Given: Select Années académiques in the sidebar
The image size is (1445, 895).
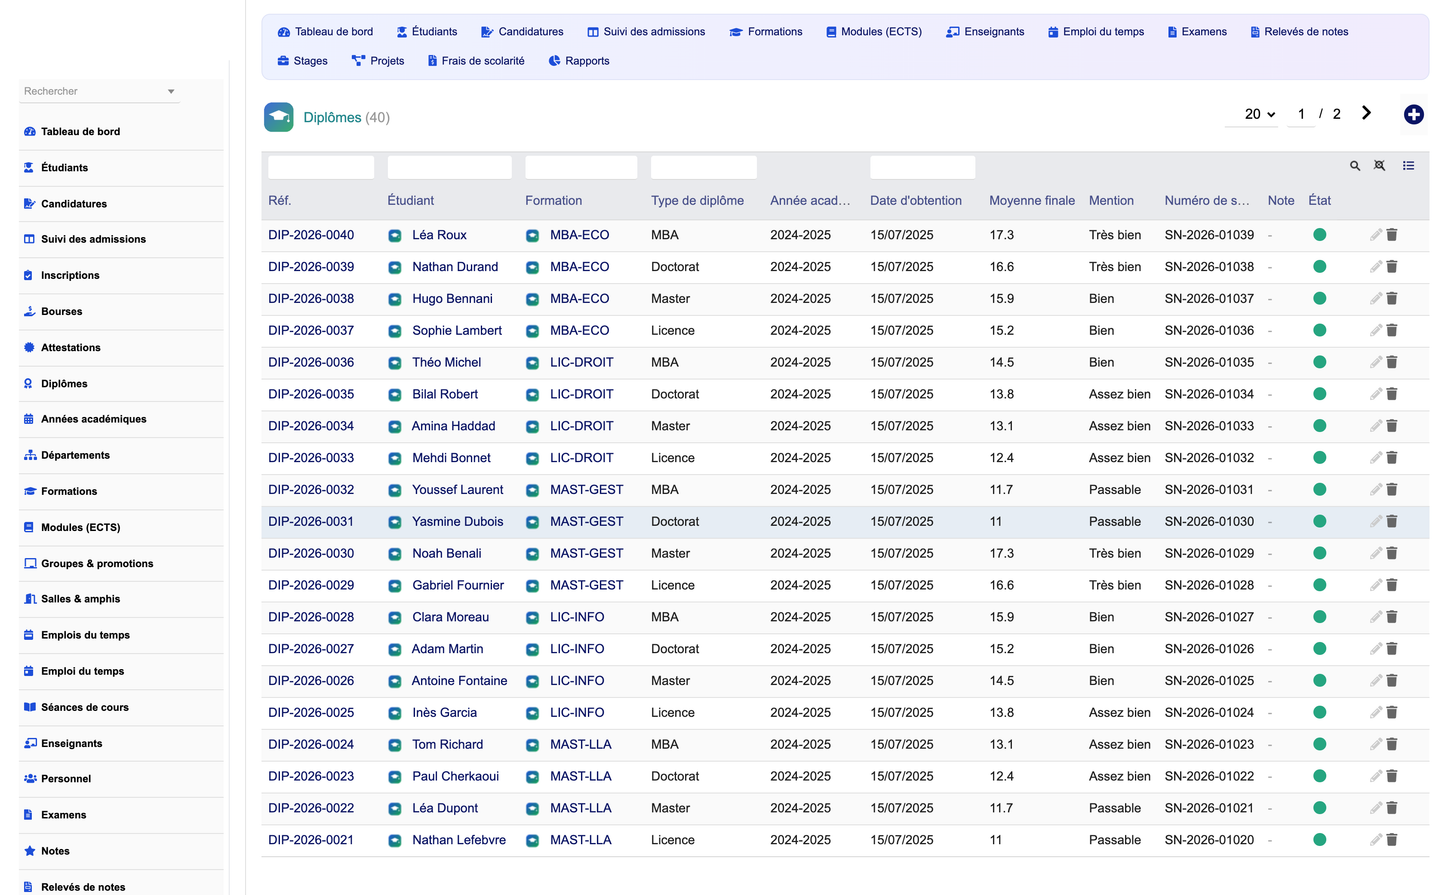Looking at the screenshot, I should (x=121, y=419).
